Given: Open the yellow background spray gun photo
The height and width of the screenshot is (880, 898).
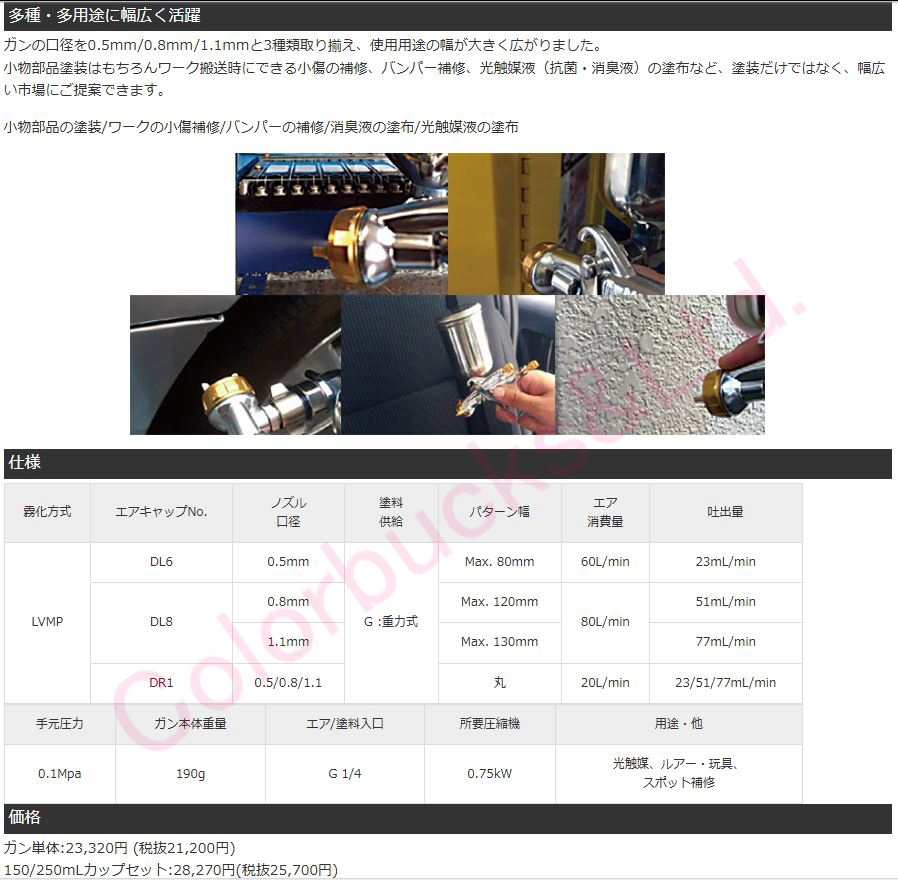Looking at the screenshot, I should (556, 223).
